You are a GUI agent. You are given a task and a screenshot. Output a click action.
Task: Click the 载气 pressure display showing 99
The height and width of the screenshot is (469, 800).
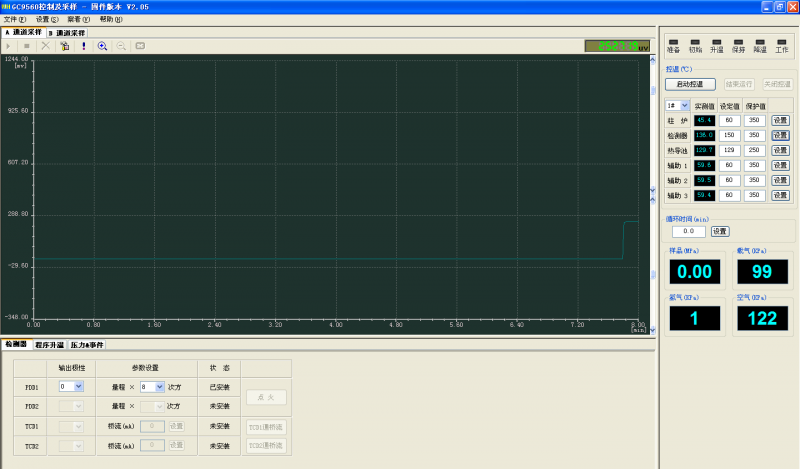coord(762,271)
